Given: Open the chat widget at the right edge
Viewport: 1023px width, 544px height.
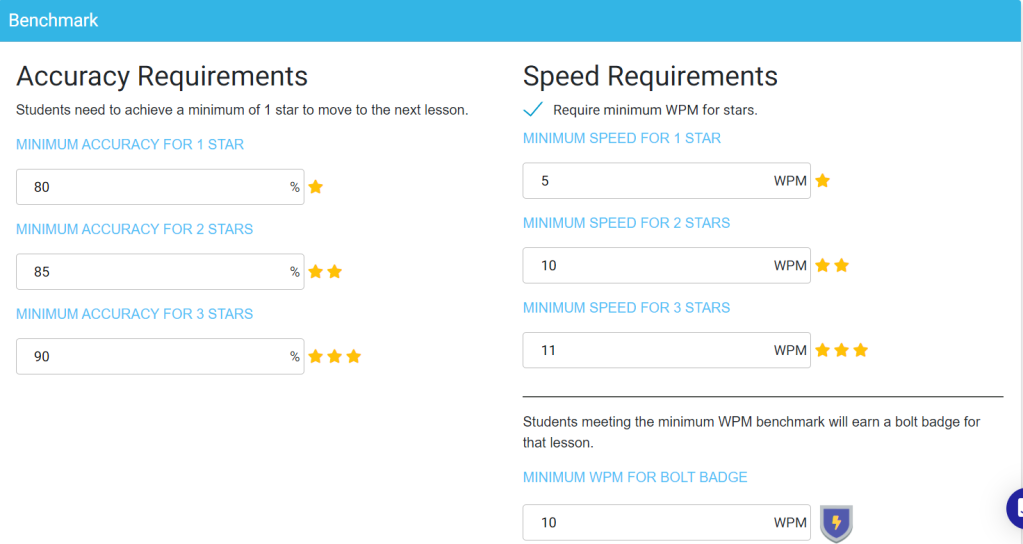Looking at the screenshot, I should coord(1015,507).
